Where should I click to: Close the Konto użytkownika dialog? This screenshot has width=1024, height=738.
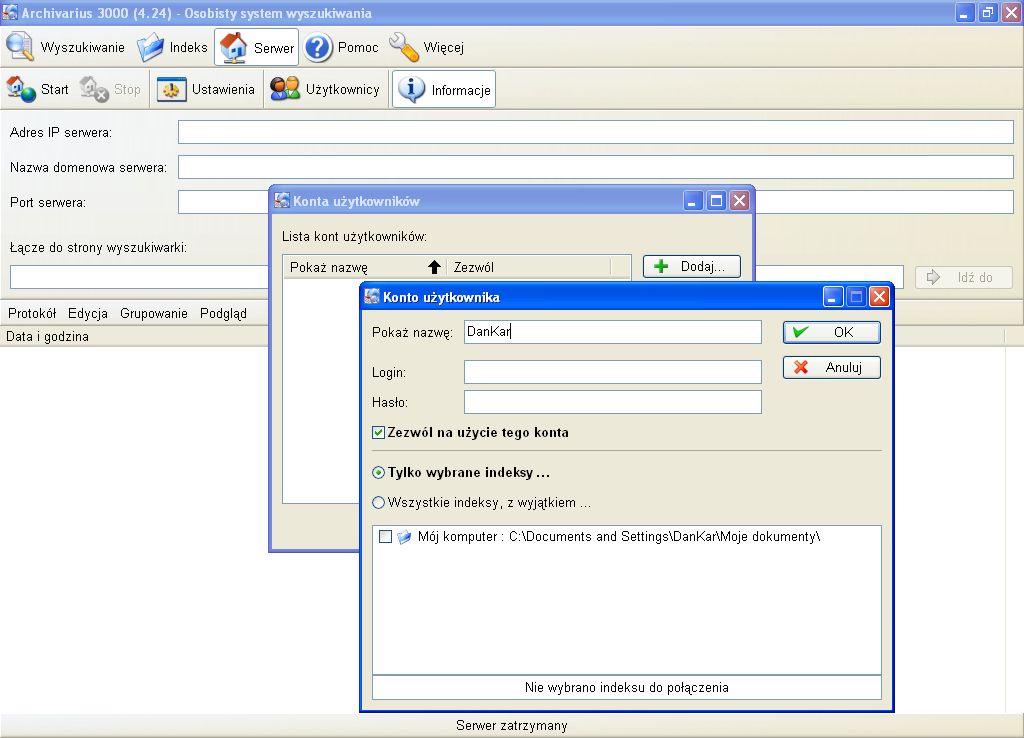pyautogui.click(x=880, y=297)
